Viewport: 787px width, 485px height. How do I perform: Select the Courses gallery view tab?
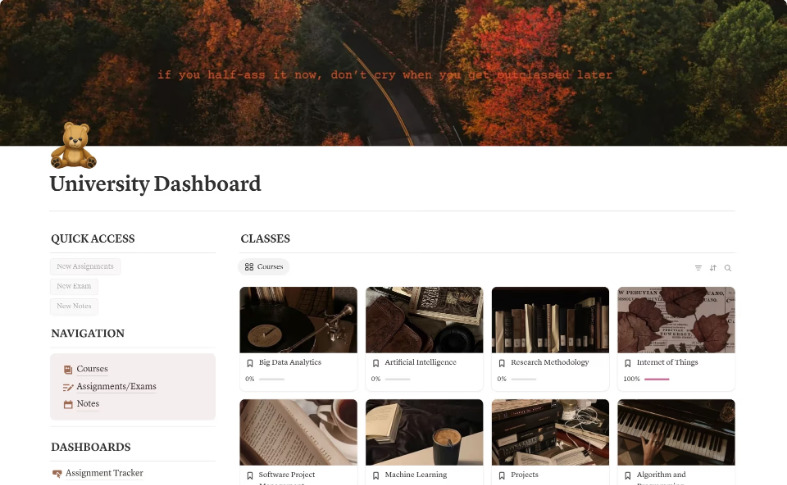[x=264, y=267]
